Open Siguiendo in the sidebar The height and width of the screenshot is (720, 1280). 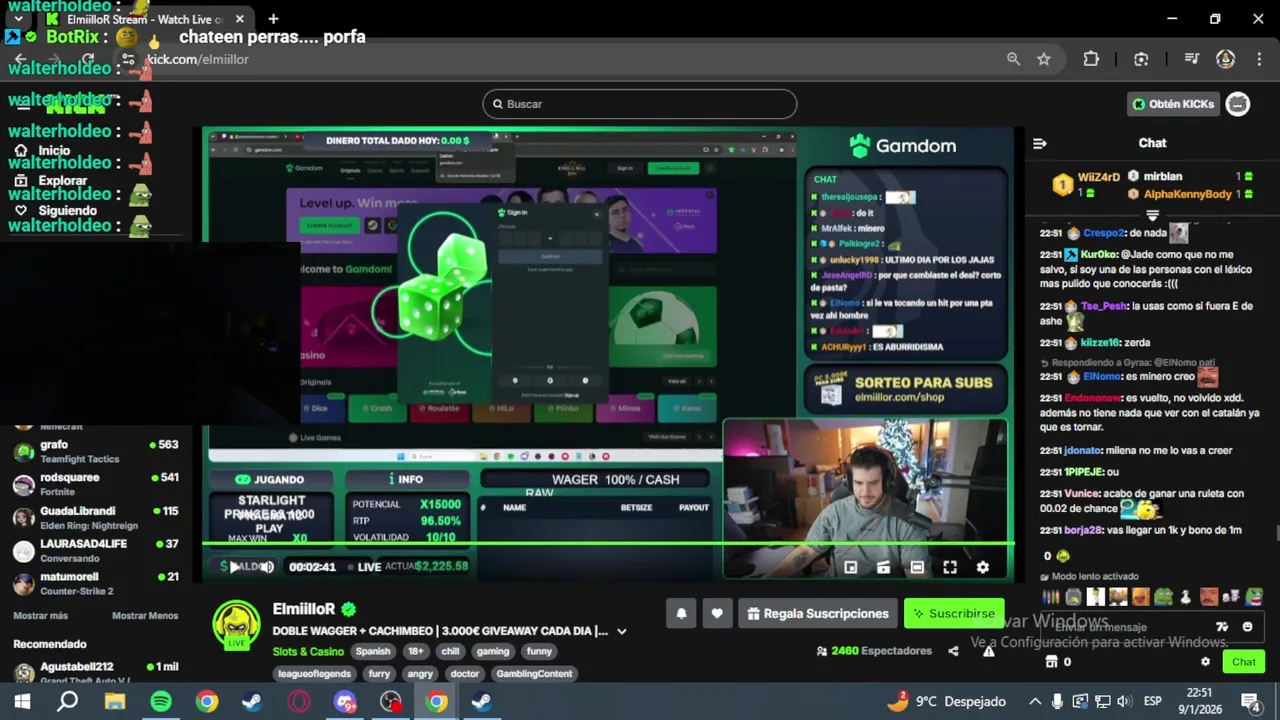coord(67,211)
